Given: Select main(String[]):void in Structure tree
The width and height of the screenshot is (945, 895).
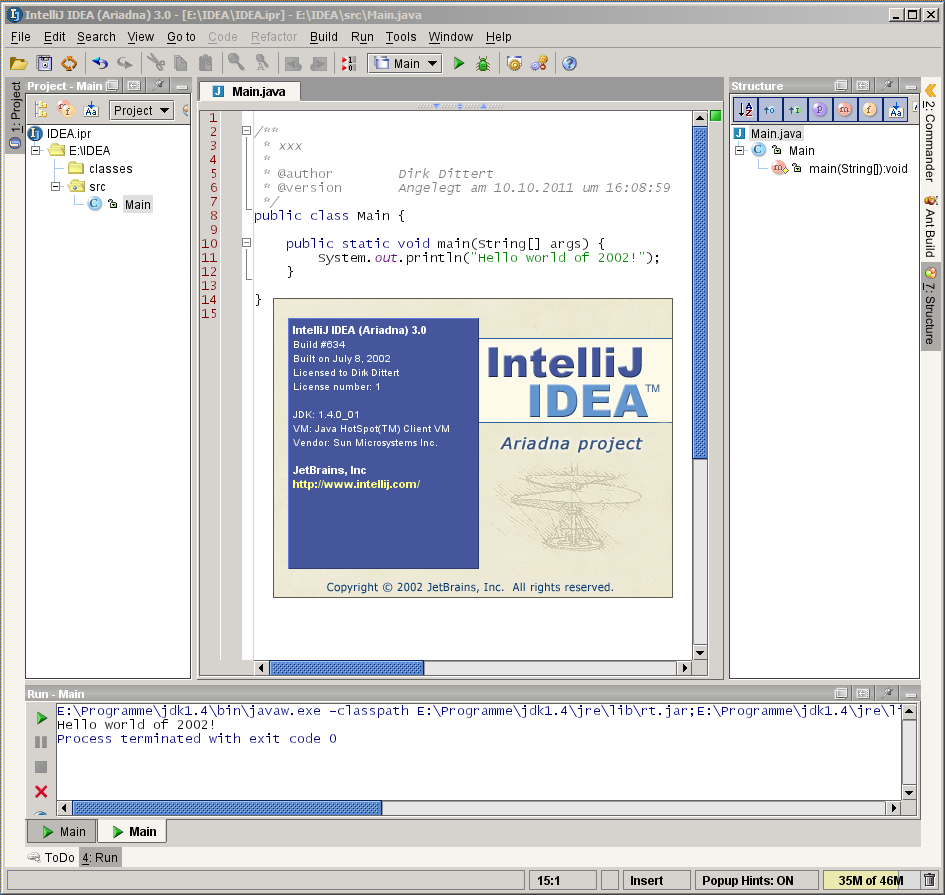Looking at the screenshot, I should (858, 169).
